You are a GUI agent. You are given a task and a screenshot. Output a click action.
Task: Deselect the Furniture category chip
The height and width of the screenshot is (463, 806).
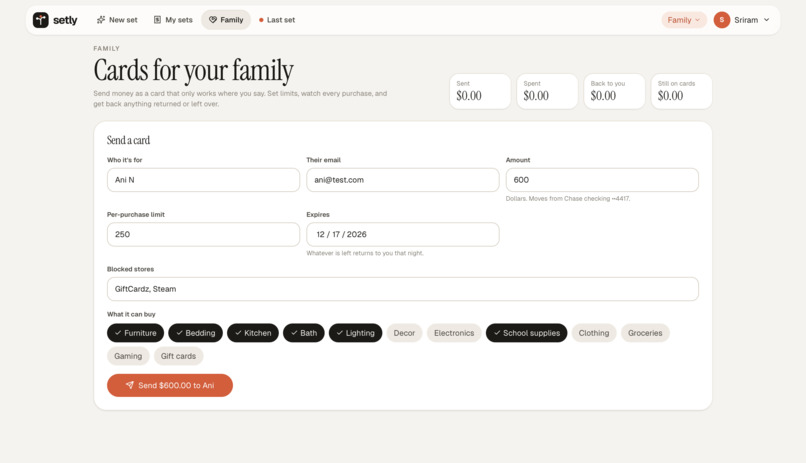135,333
